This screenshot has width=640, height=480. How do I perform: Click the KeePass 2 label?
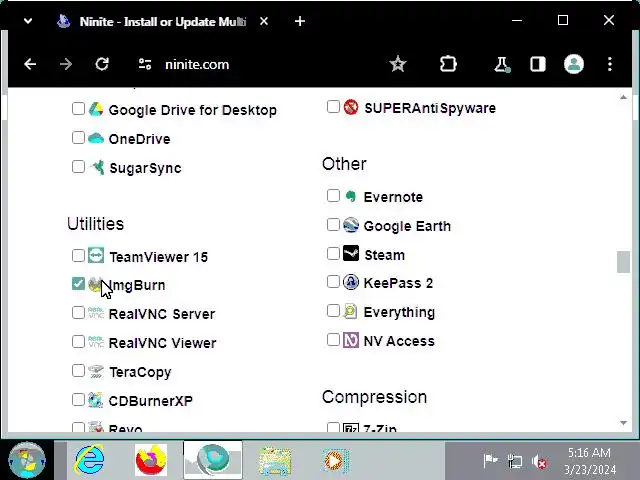[398, 283]
